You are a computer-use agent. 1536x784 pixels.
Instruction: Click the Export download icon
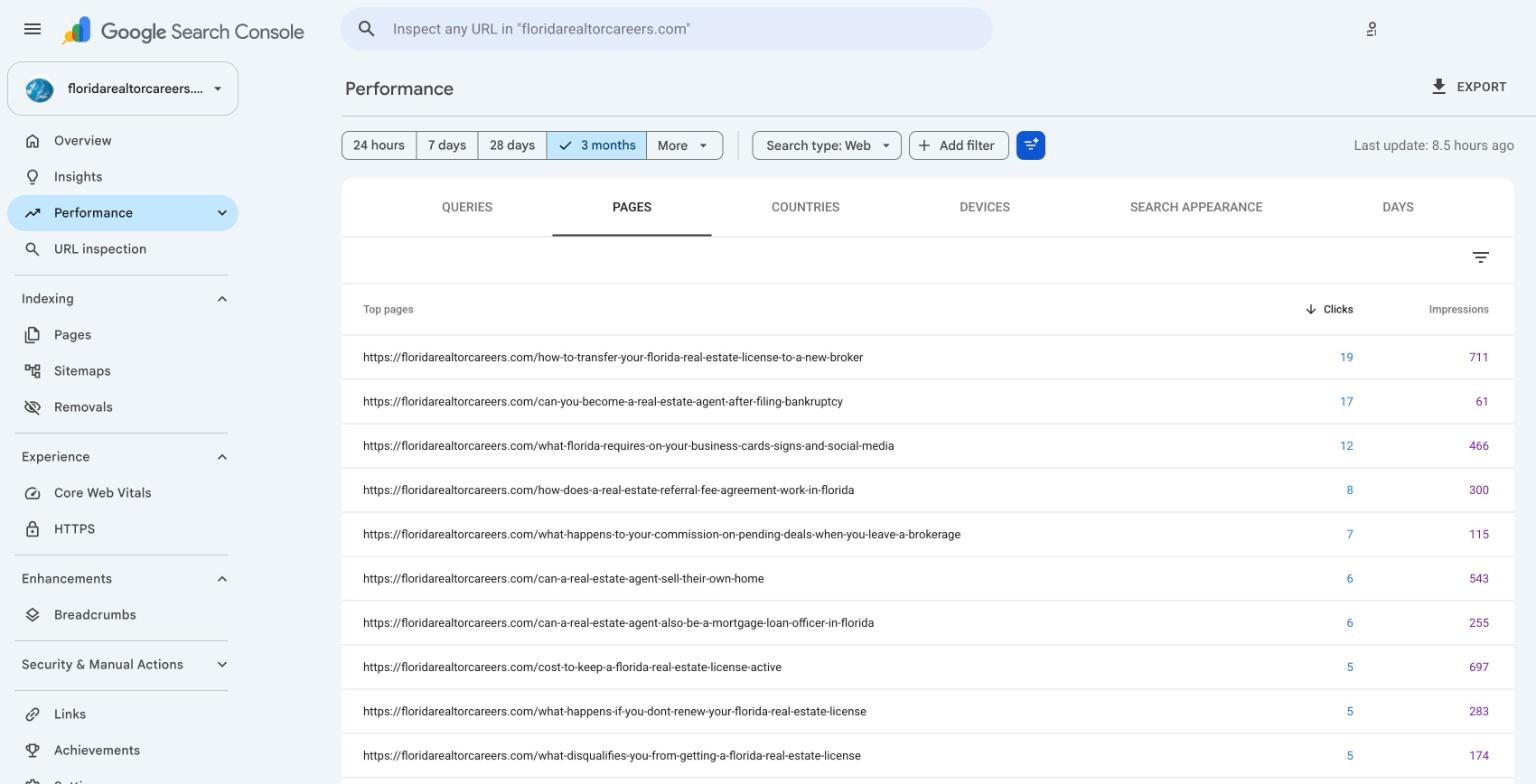click(x=1438, y=87)
